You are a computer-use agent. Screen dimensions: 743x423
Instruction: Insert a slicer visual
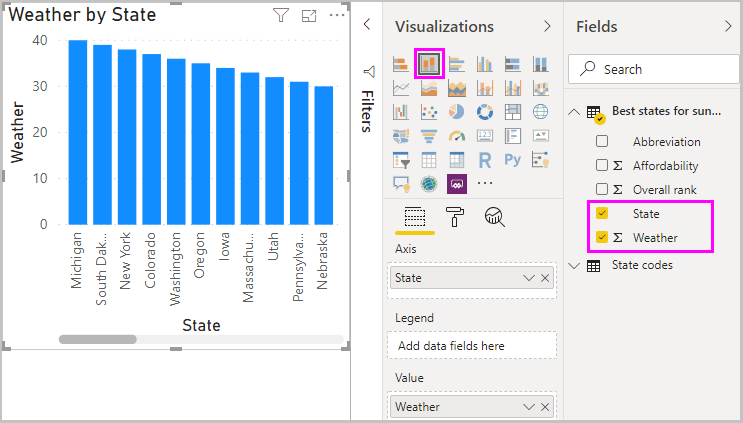coord(401,160)
